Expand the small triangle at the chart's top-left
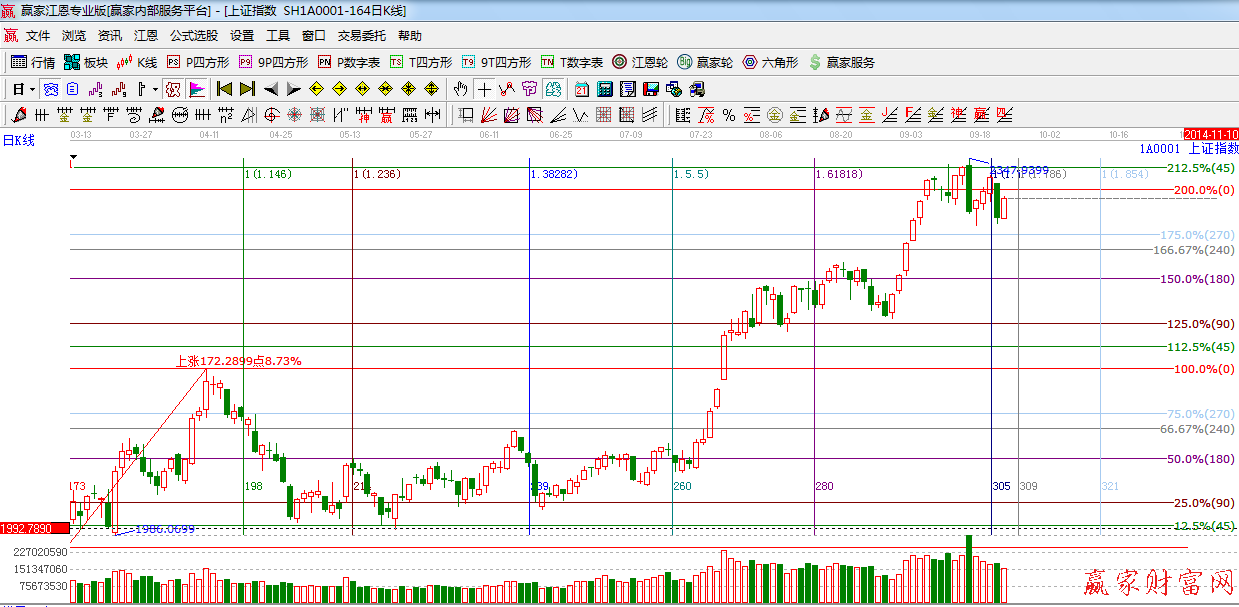Image resolution: width=1239 pixels, height=607 pixels. [x=73, y=158]
